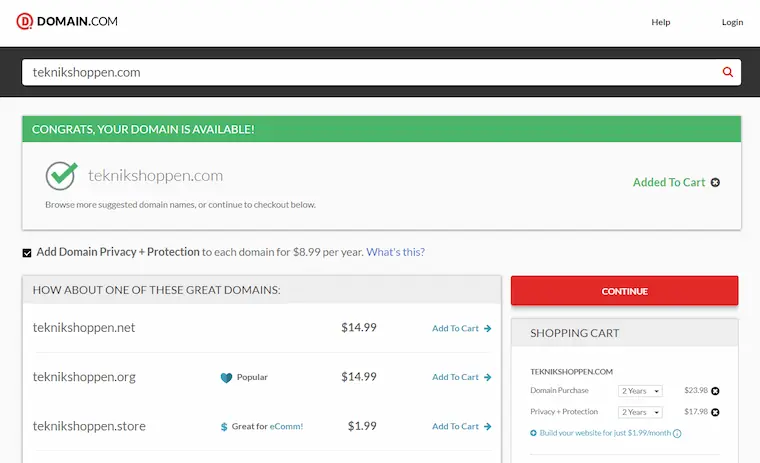Click the 'Great for' label text

coord(250,427)
